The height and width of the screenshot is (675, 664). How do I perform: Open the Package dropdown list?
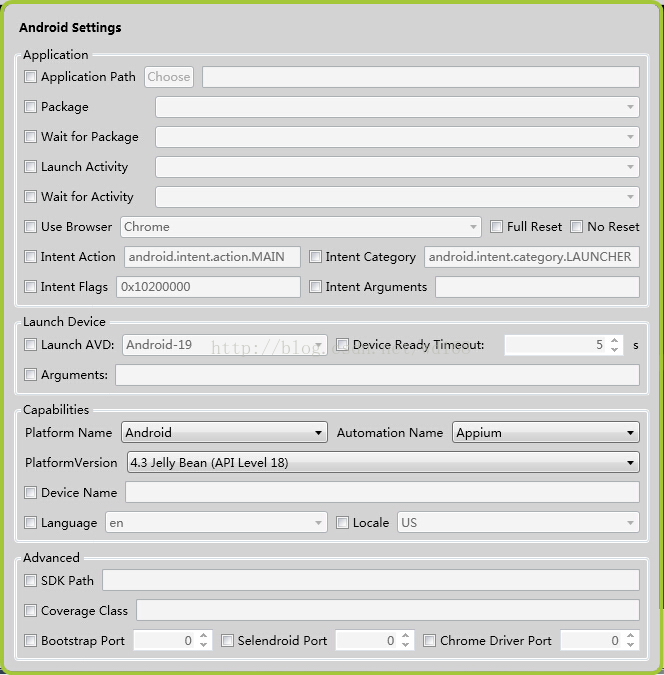pos(397,107)
